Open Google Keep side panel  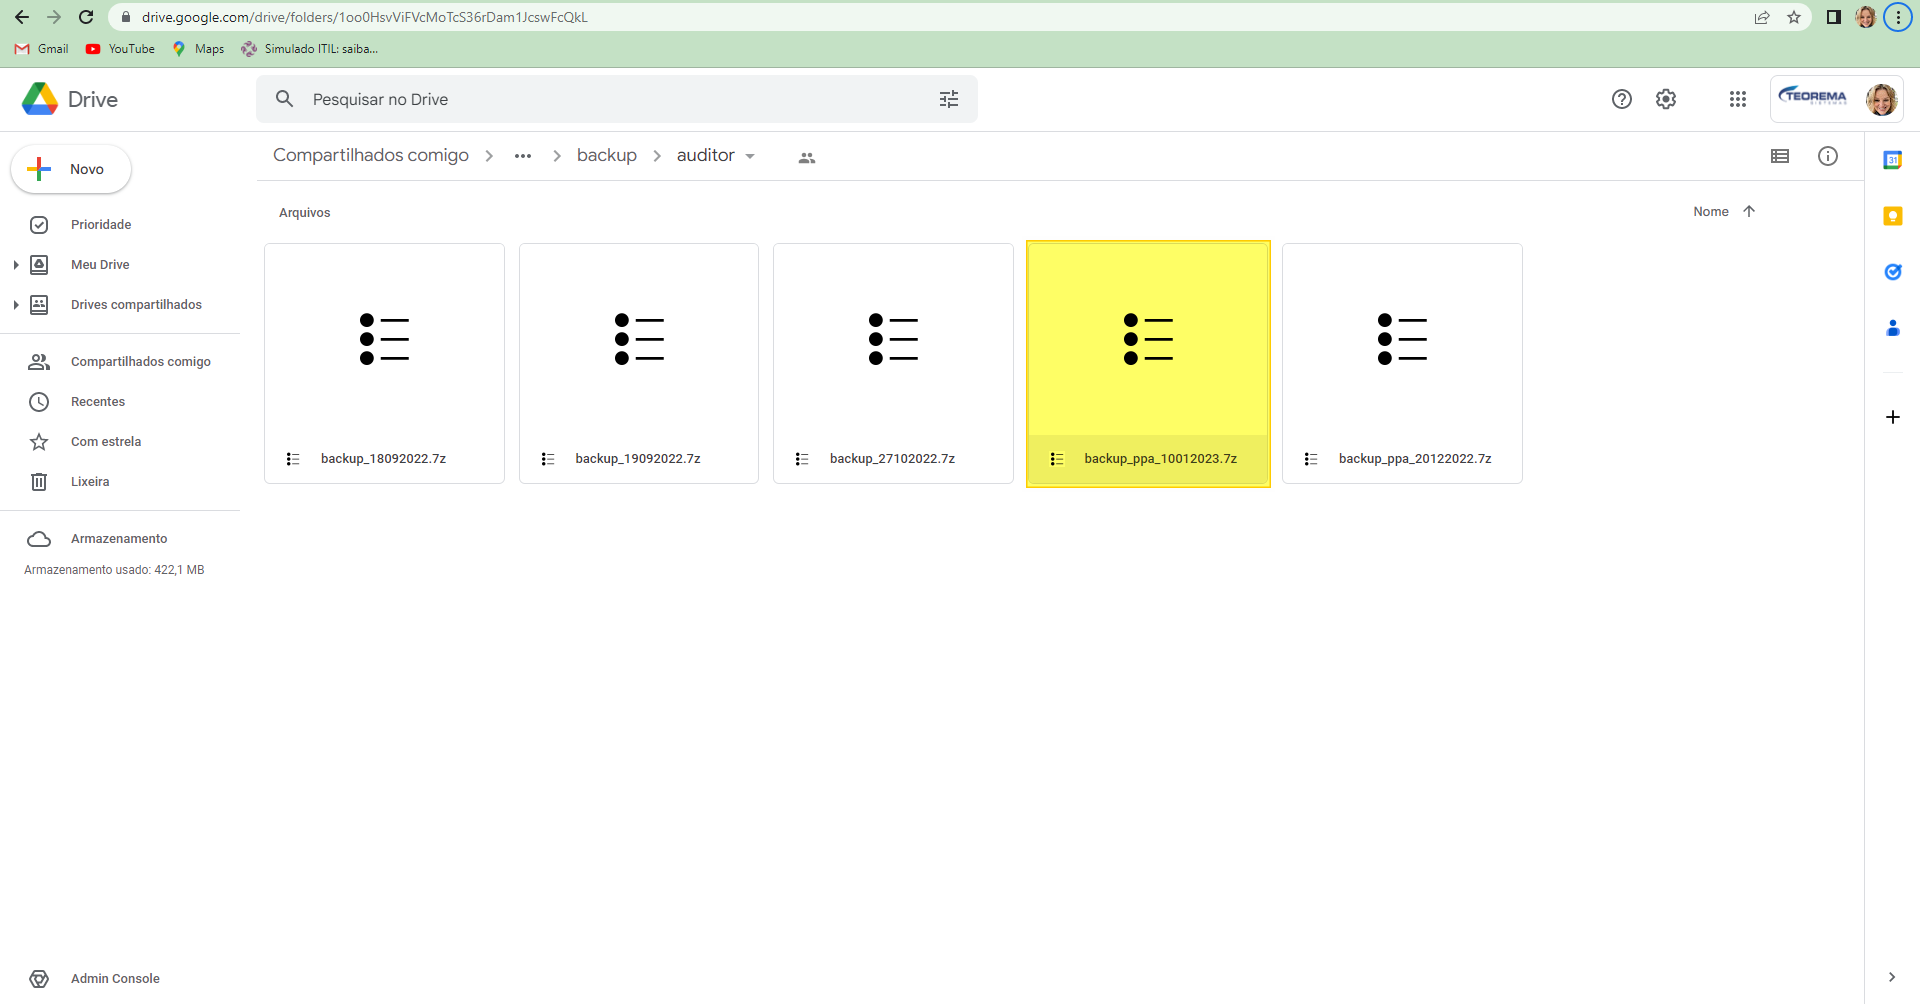[1892, 216]
